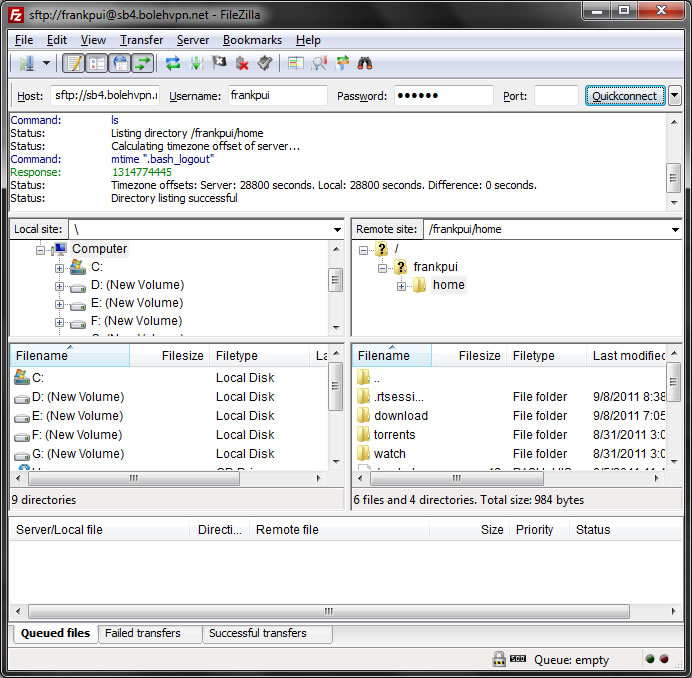Select Computer in local tree
692x678 pixels.
pyautogui.click(x=99, y=249)
